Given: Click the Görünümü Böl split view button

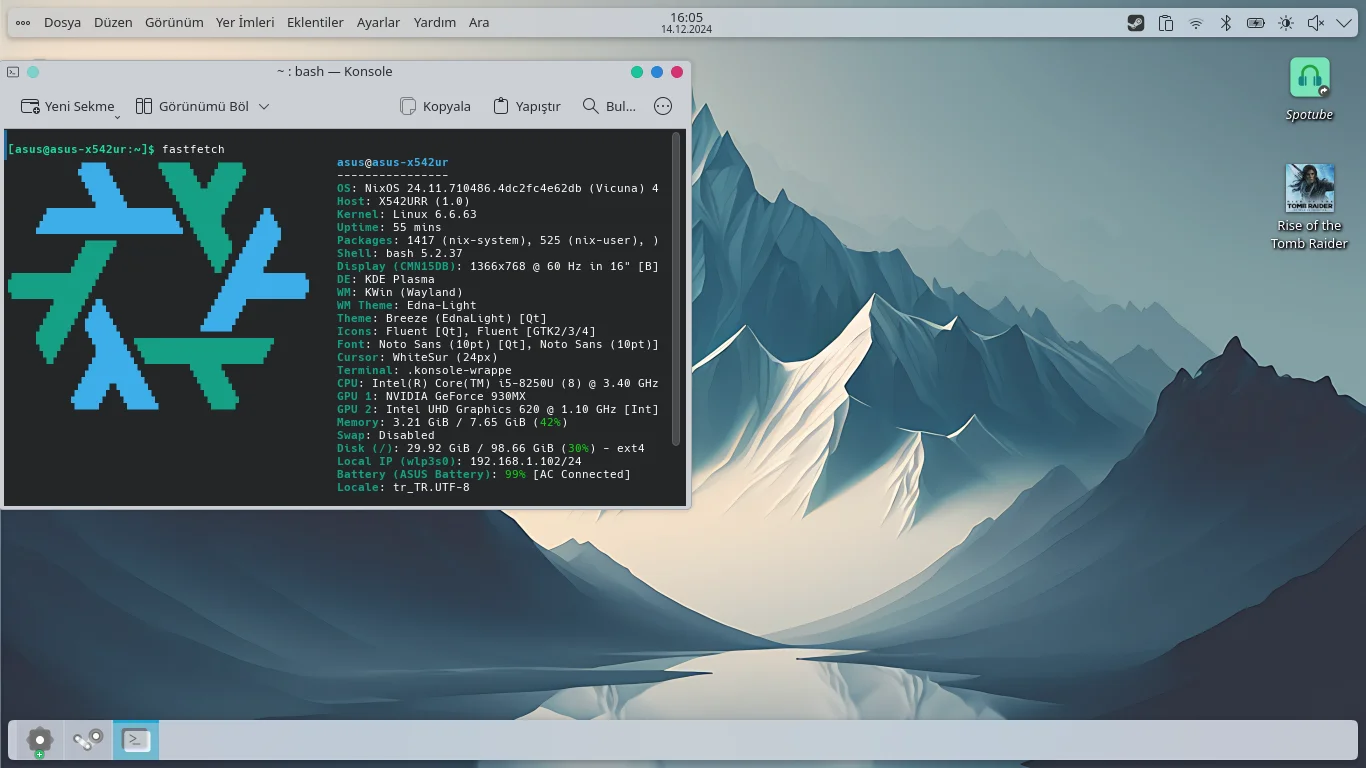Looking at the screenshot, I should 192,106.
